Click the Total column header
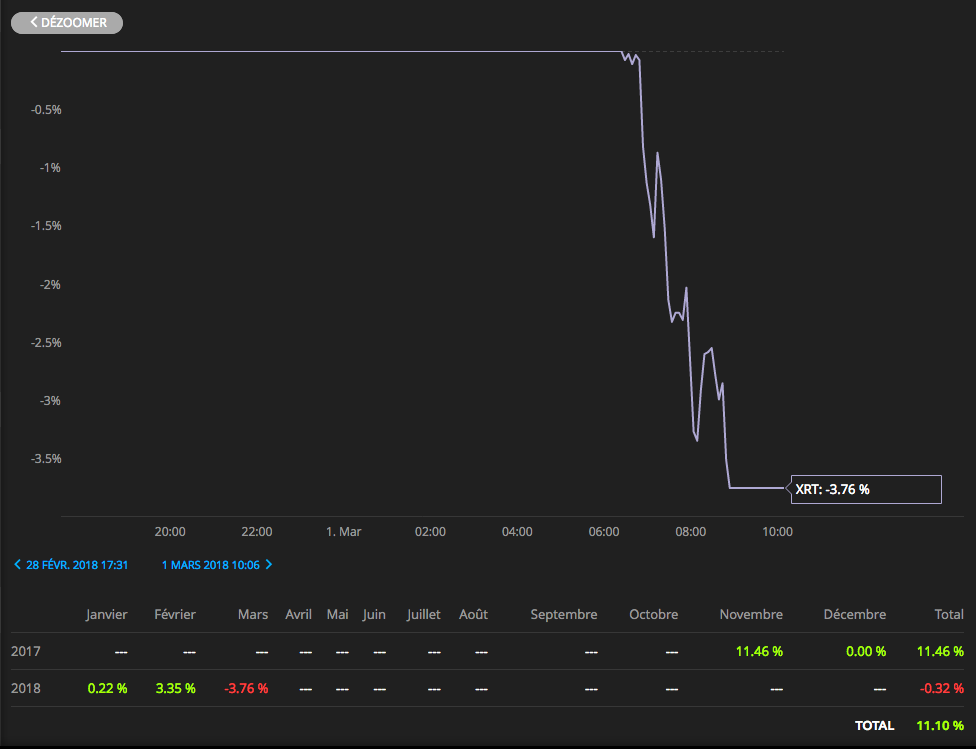The image size is (976, 749). click(x=949, y=615)
